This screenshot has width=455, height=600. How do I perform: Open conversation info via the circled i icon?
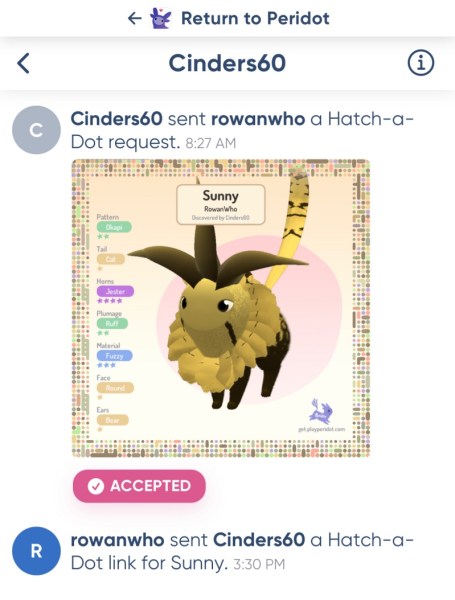(x=421, y=63)
